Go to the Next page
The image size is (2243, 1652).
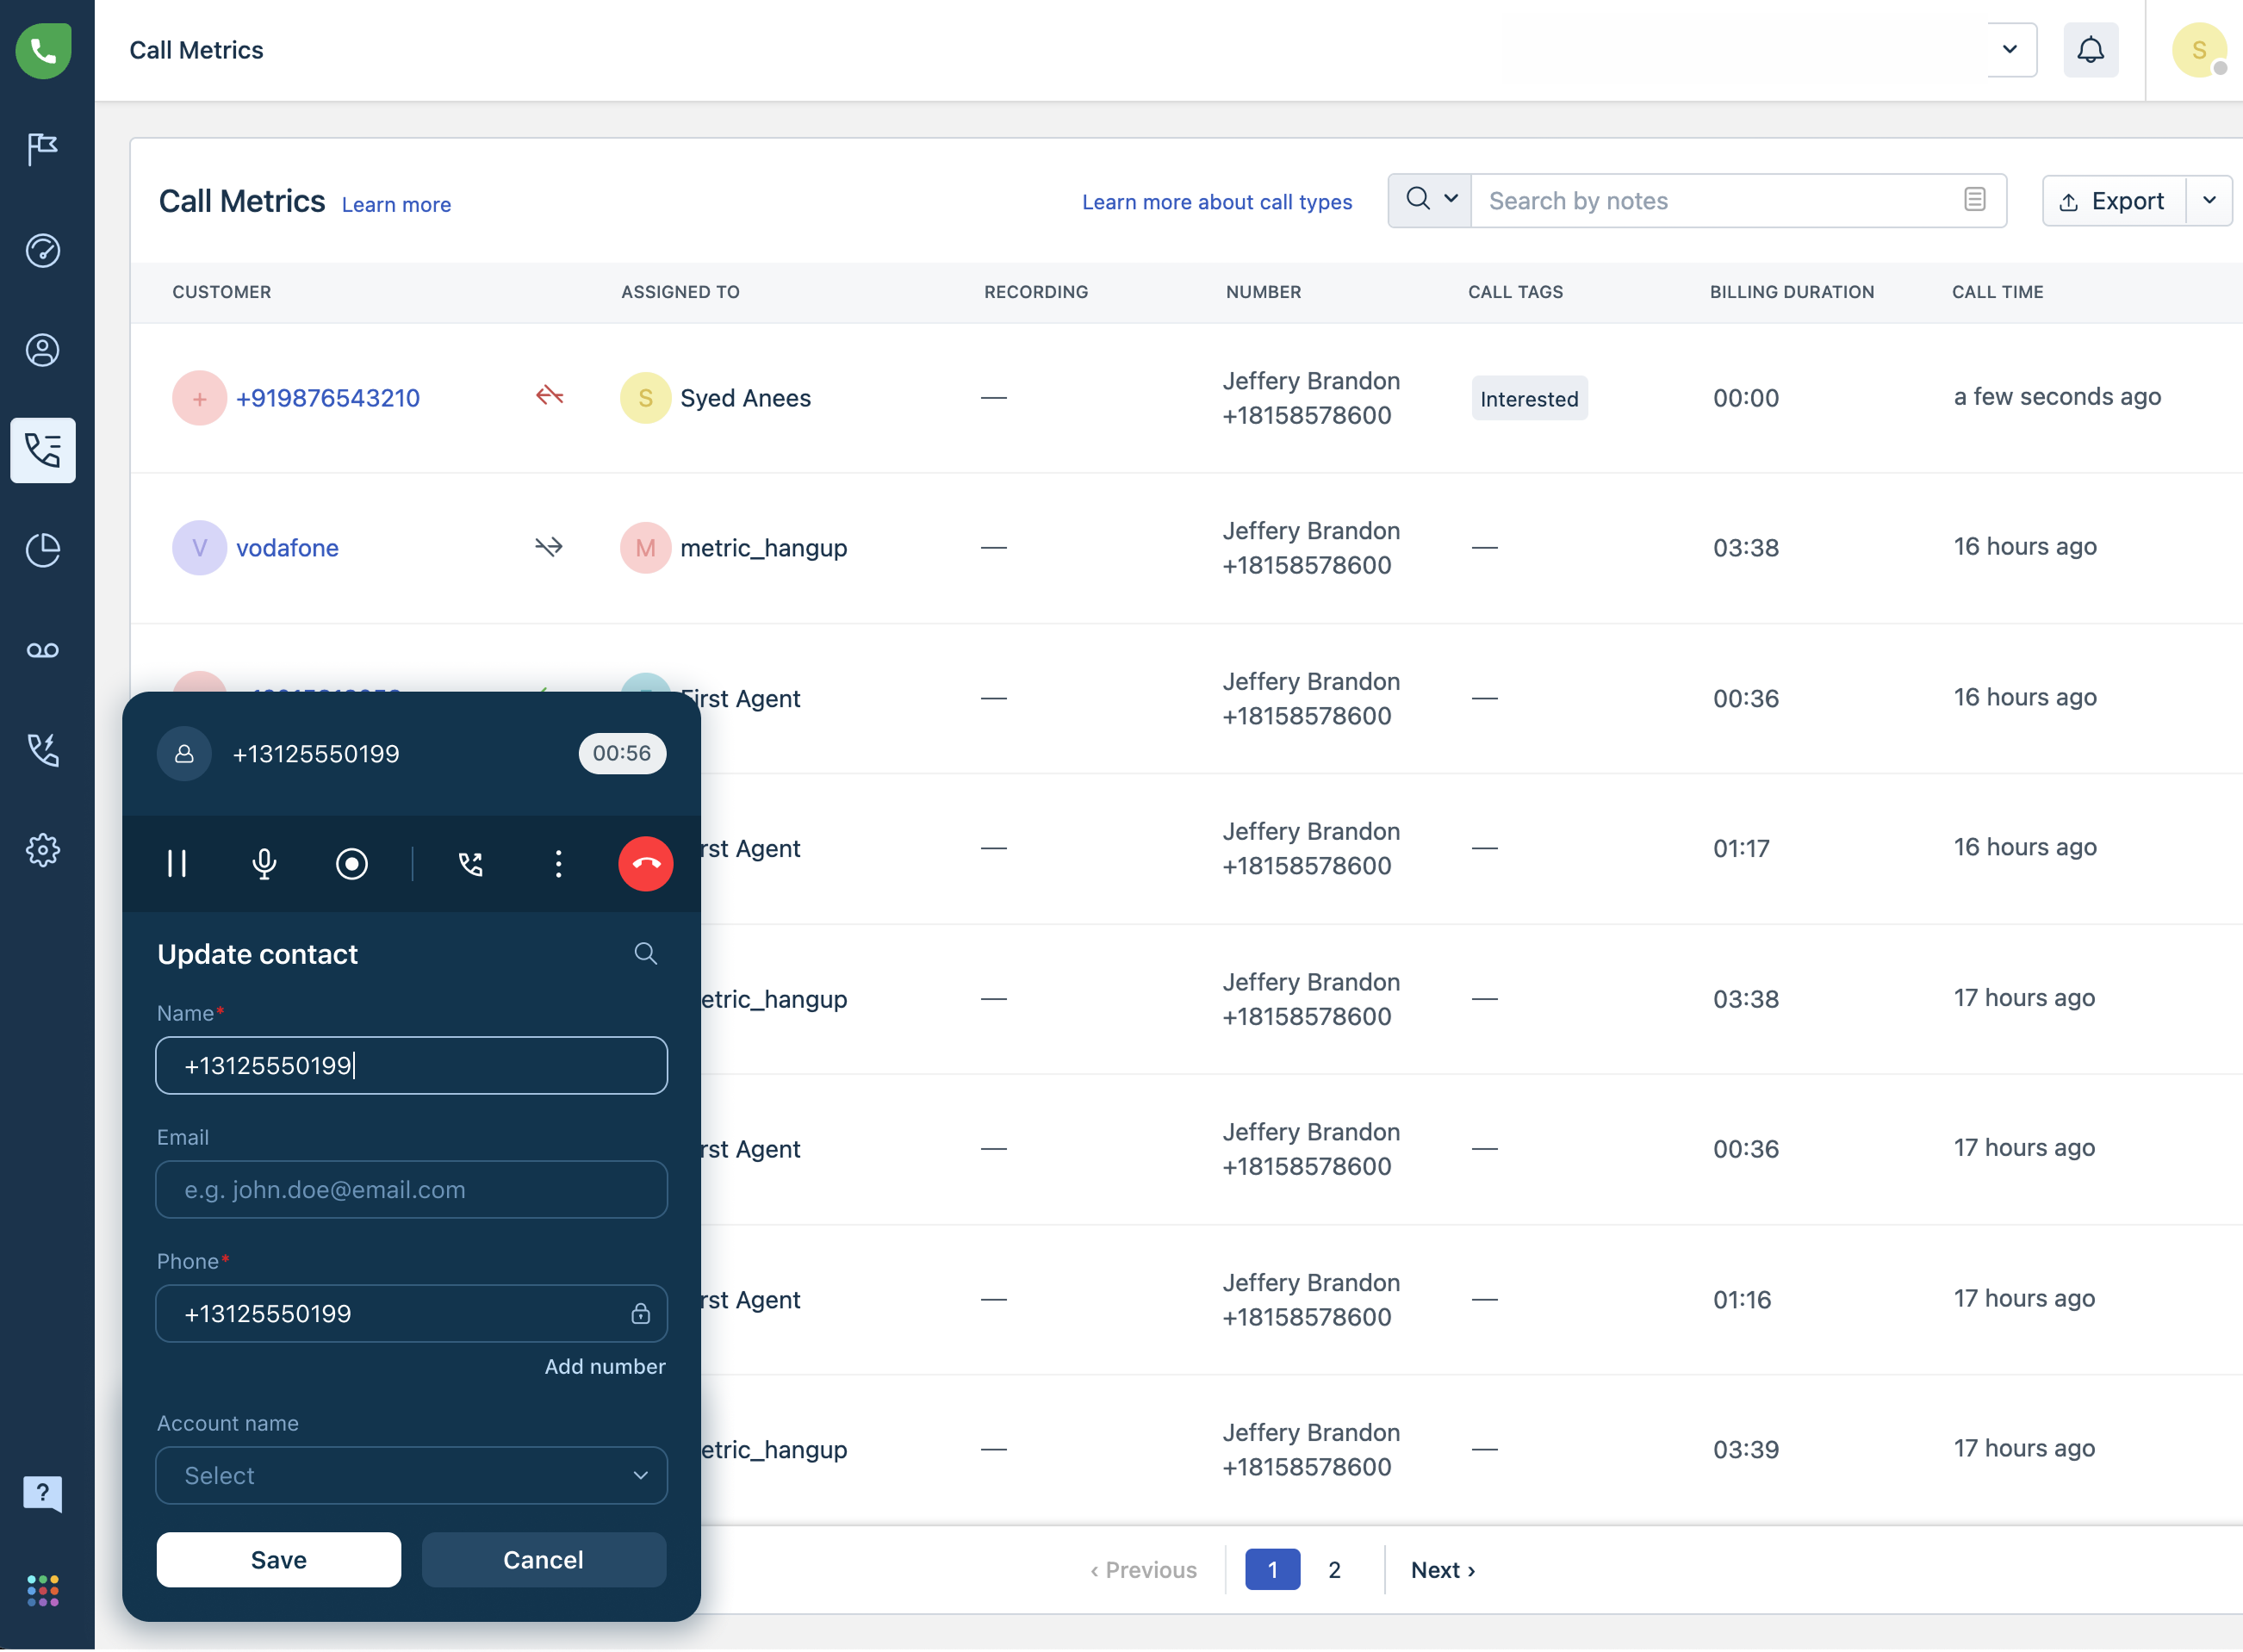[x=1443, y=1570]
